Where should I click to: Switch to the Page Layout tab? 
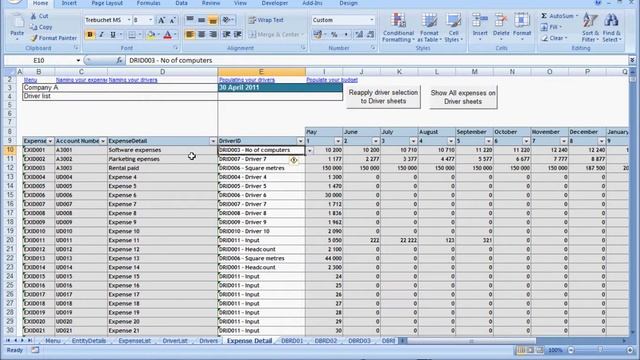coord(107,3)
